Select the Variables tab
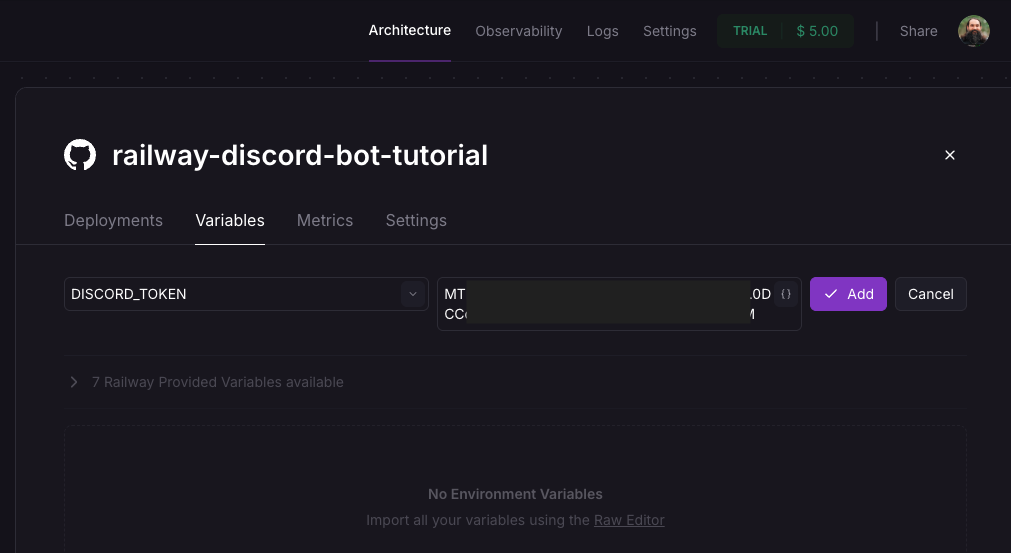The height and width of the screenshot is (553, 1011). tap(230, 220)
